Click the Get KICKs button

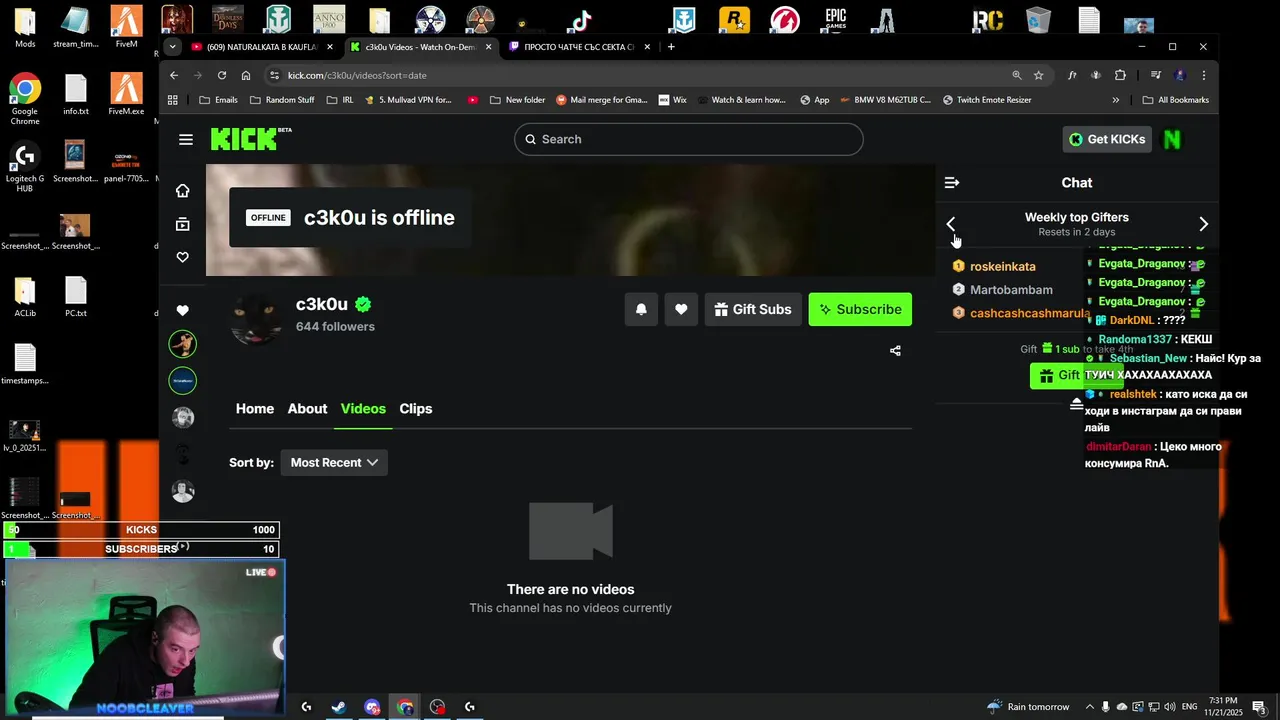[x=1107, y=139]
